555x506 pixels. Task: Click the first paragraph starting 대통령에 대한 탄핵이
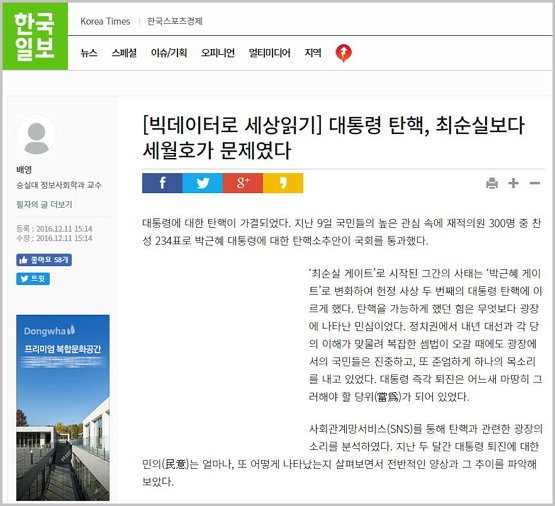pyautogui.click(x=342, y=232)
